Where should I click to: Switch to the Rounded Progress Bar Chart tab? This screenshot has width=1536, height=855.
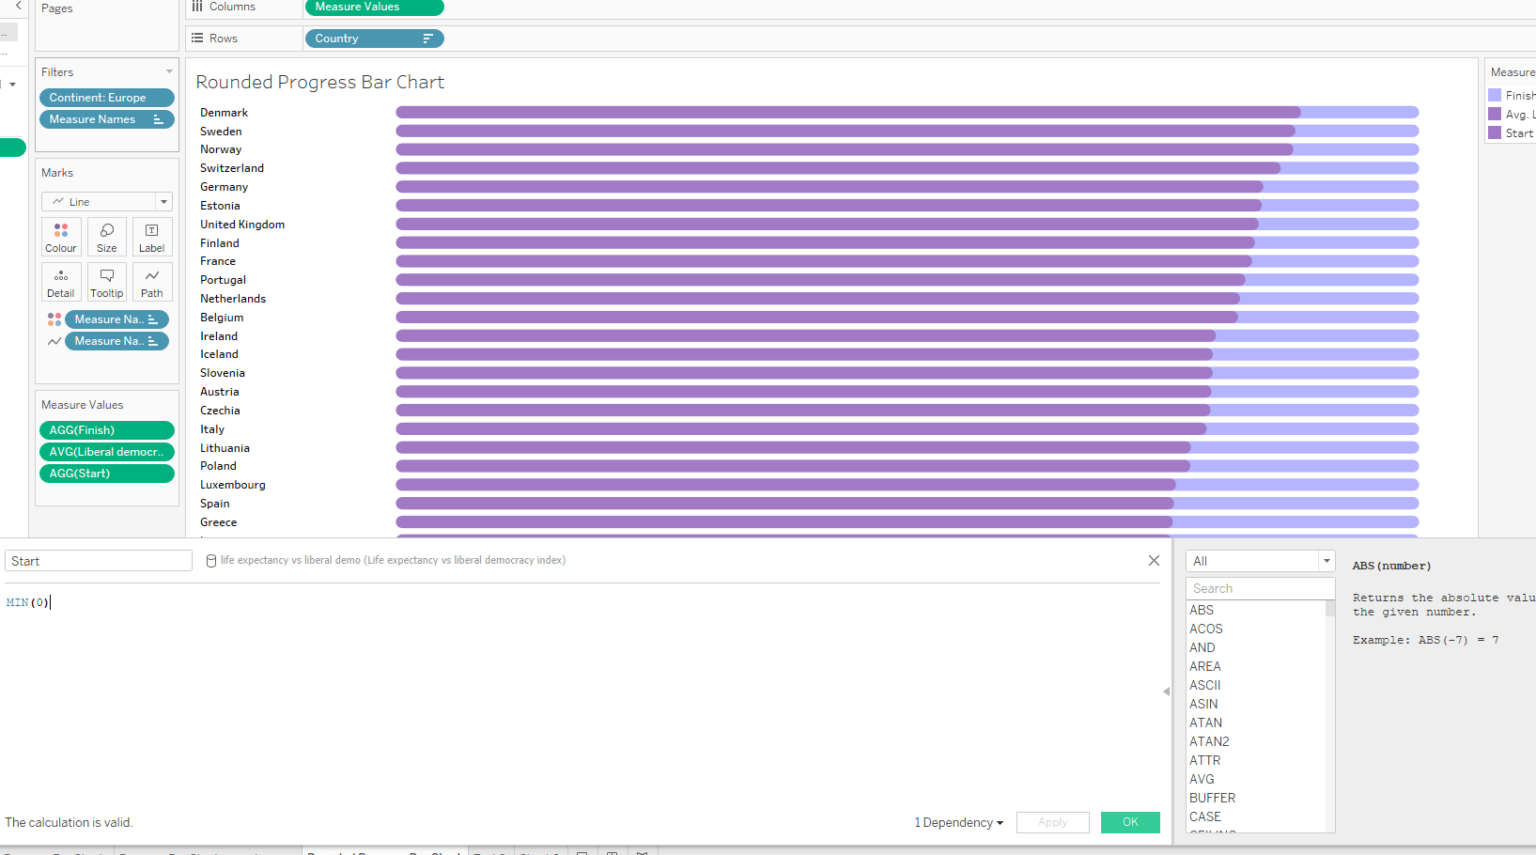click(x=383, y=850)
